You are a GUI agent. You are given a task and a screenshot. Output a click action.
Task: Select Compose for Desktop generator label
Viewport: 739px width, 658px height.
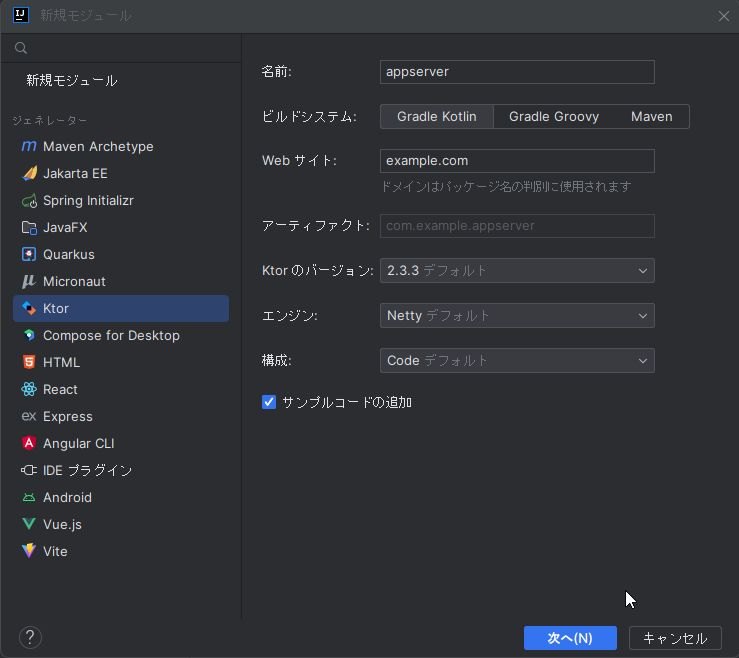pos(111,336)
